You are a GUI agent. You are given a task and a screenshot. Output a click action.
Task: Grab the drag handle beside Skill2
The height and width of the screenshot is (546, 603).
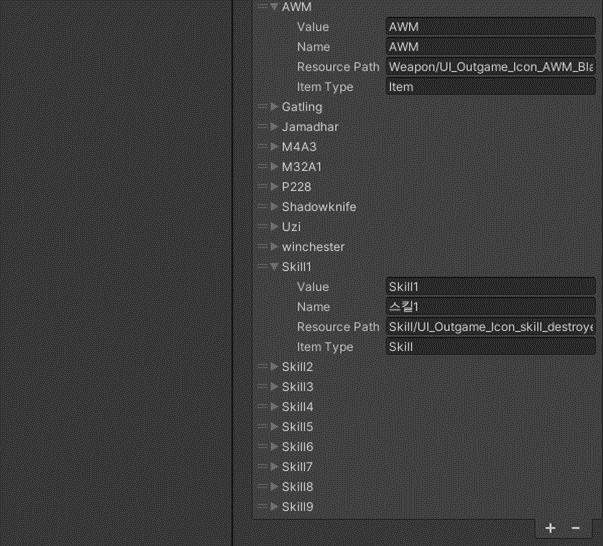pos(262,366)
